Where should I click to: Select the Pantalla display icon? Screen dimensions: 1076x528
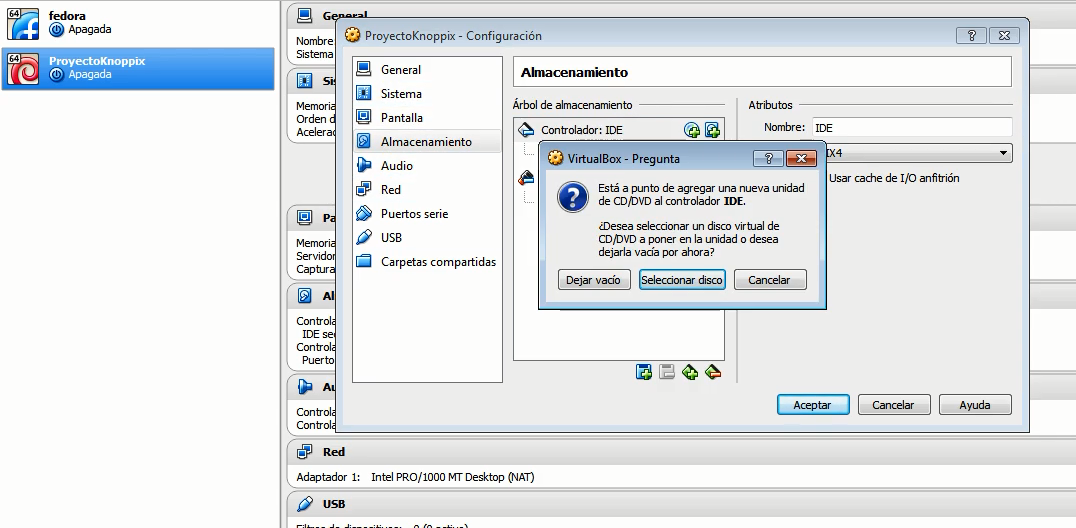[x=364, y=117]
